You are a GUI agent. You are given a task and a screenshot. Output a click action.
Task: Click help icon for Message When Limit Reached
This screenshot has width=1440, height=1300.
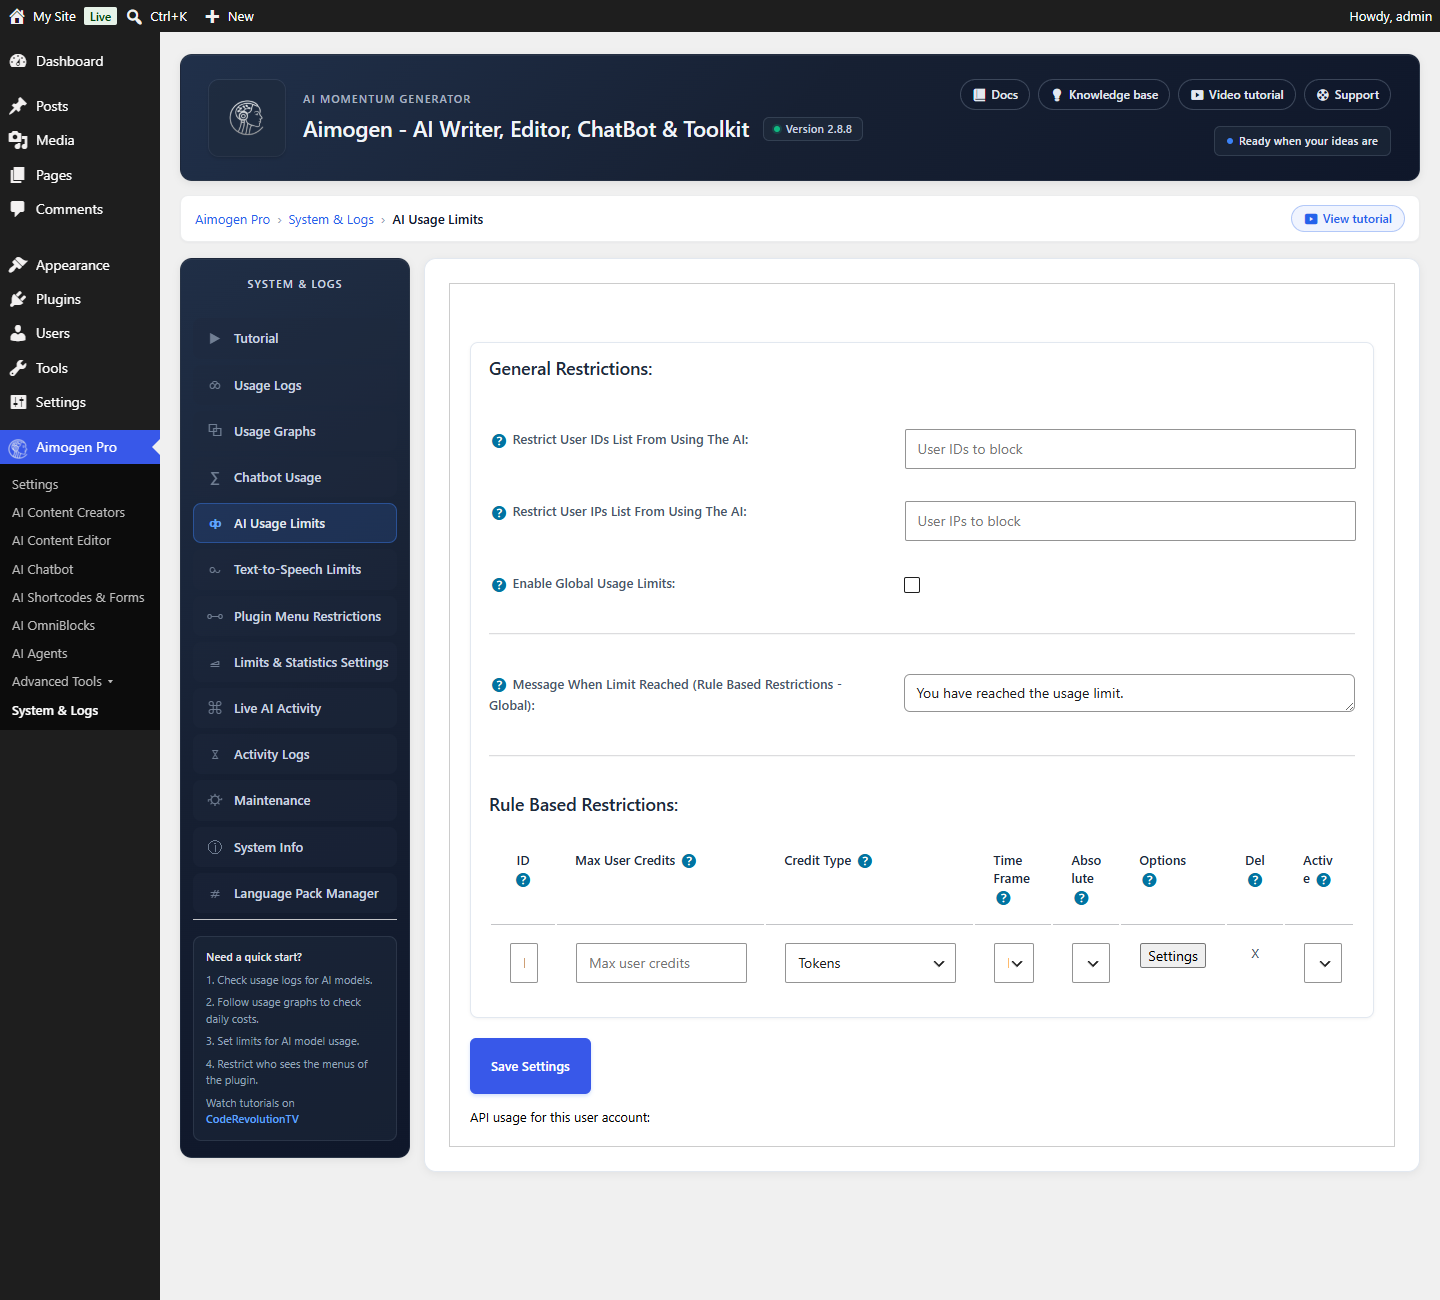[x=499, y=685]
